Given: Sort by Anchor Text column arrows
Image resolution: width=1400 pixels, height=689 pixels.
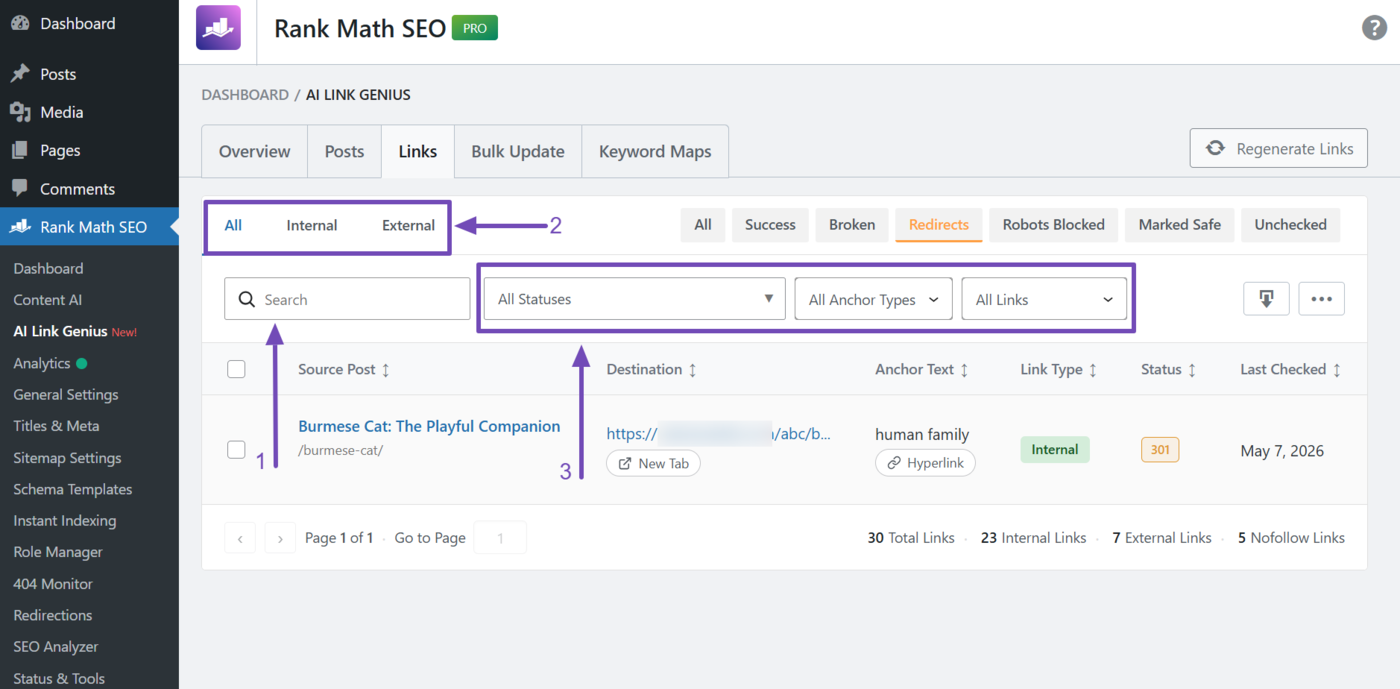Looking at the screenshot, I should pyautogui.click(x=964, y=370).
